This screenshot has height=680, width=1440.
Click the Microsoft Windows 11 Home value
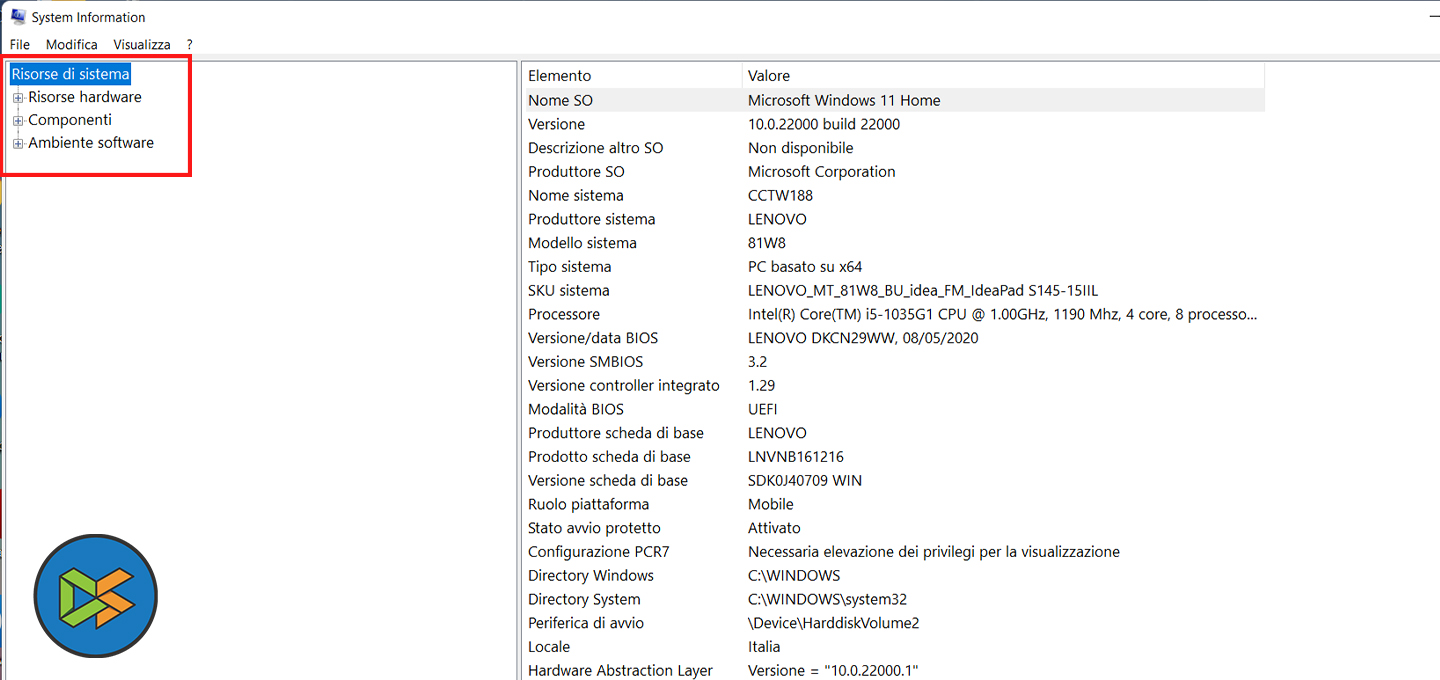pyautogui.click(x=844, y=100)
